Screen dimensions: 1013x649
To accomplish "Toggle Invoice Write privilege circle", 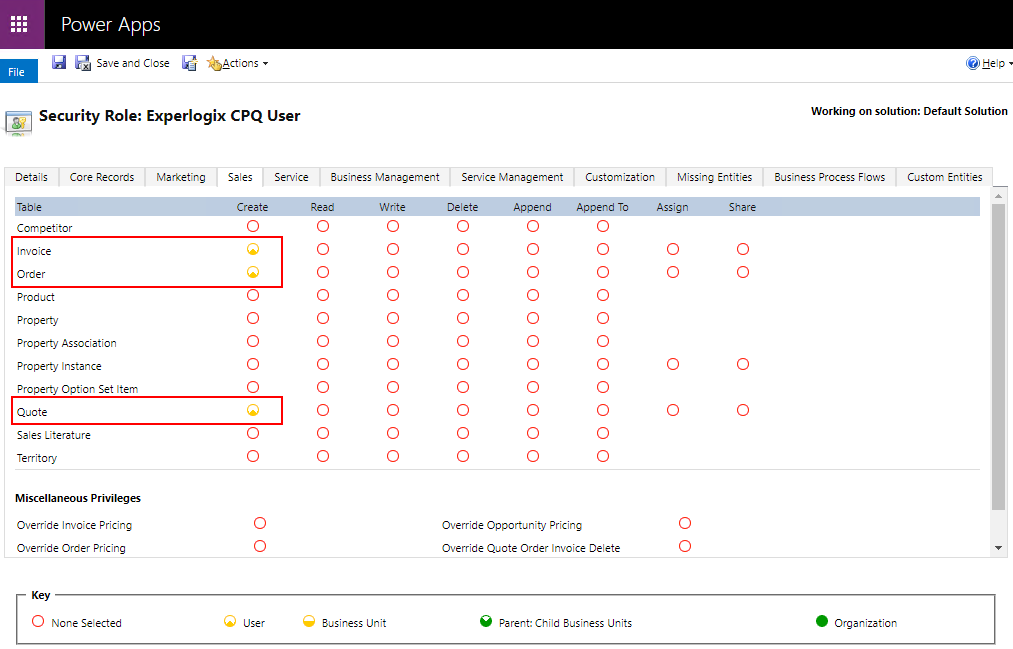I will pyautogui.click(x=393, y=249).
